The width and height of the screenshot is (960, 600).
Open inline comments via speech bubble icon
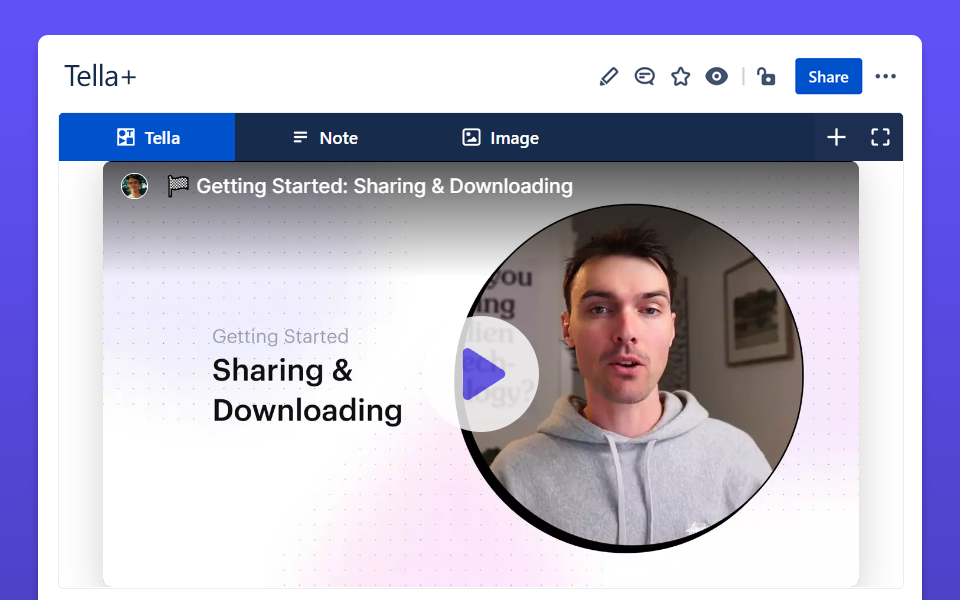(x=645, y=77)
